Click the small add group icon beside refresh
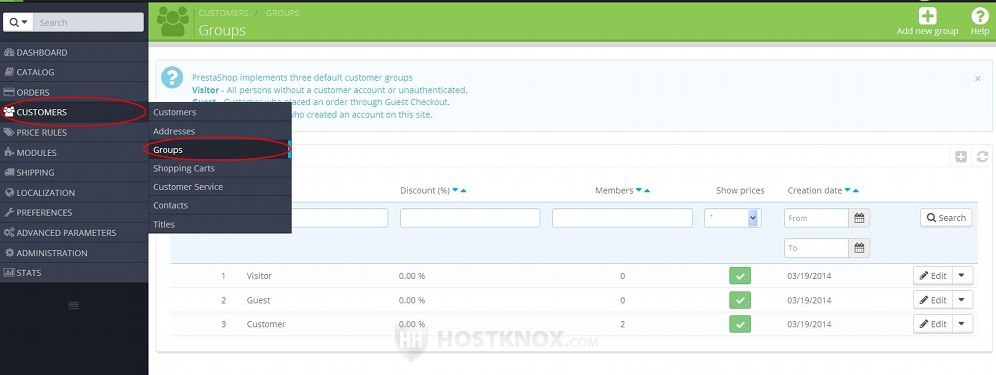This screenshot has height=375, width=996. coord(961,156)
